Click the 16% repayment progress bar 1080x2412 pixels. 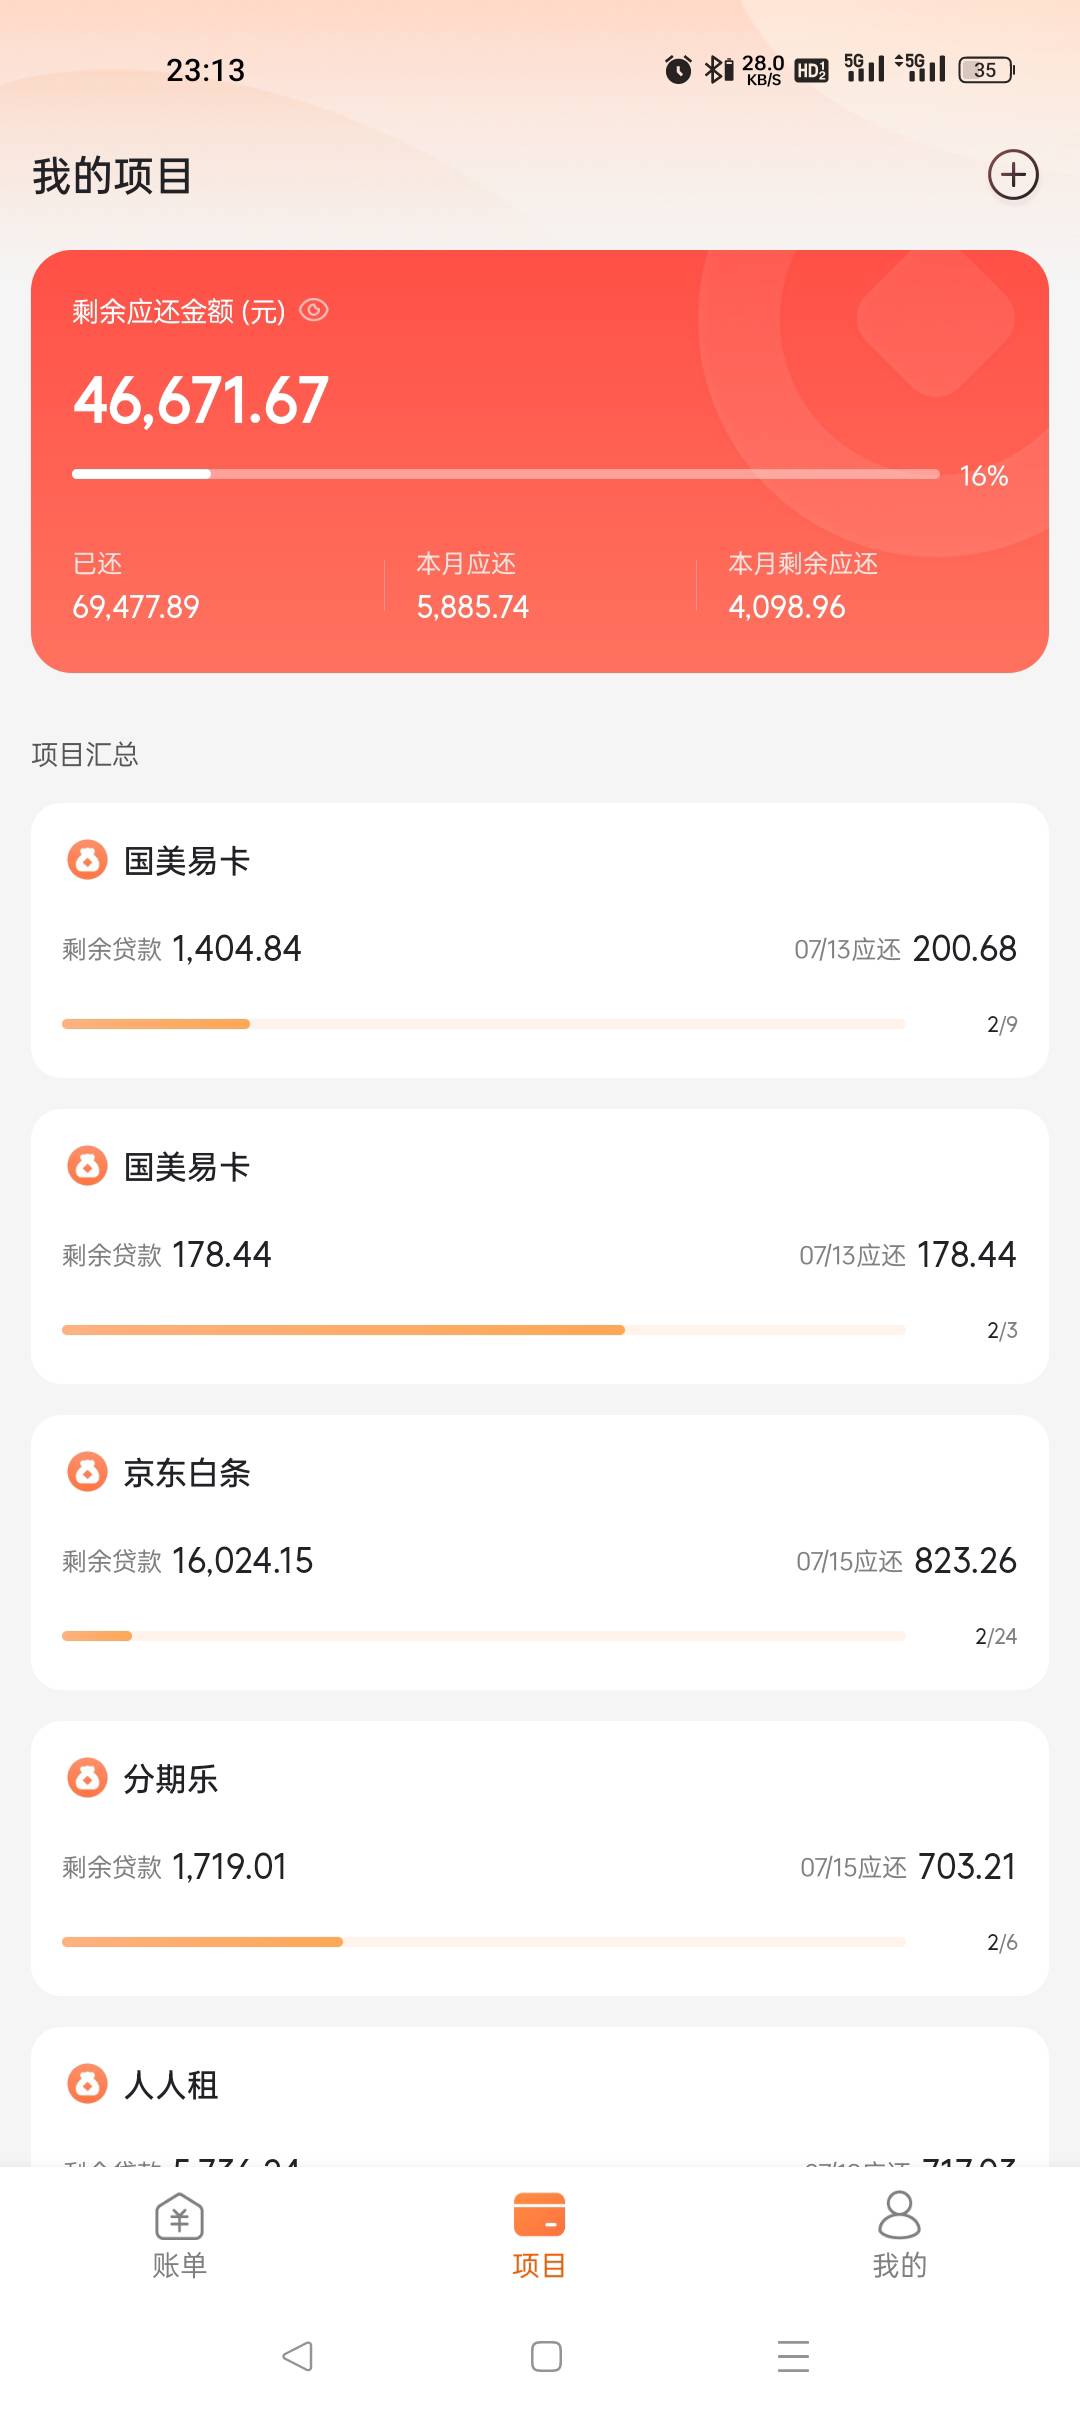click(x=506, y=474)
